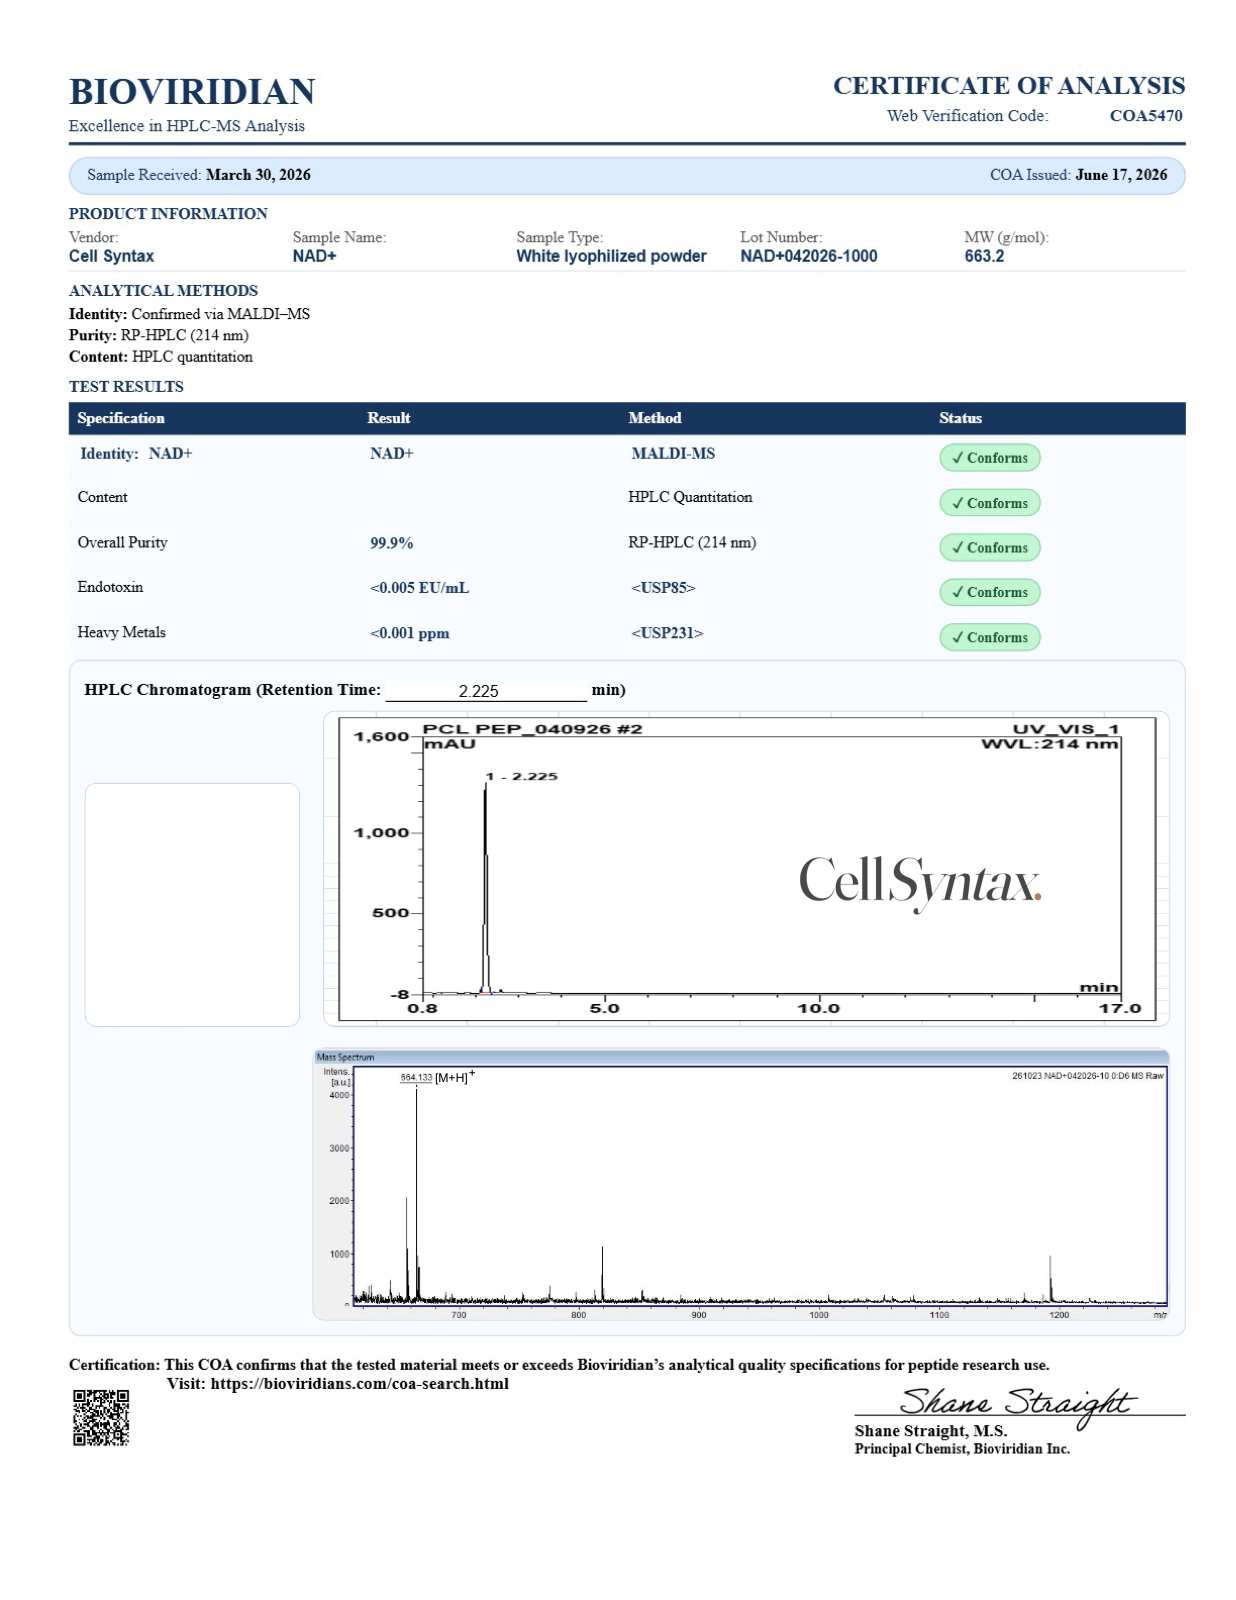Click the Sample Received date March 30, 2026
The image size is (1236, 1600).
258,175
